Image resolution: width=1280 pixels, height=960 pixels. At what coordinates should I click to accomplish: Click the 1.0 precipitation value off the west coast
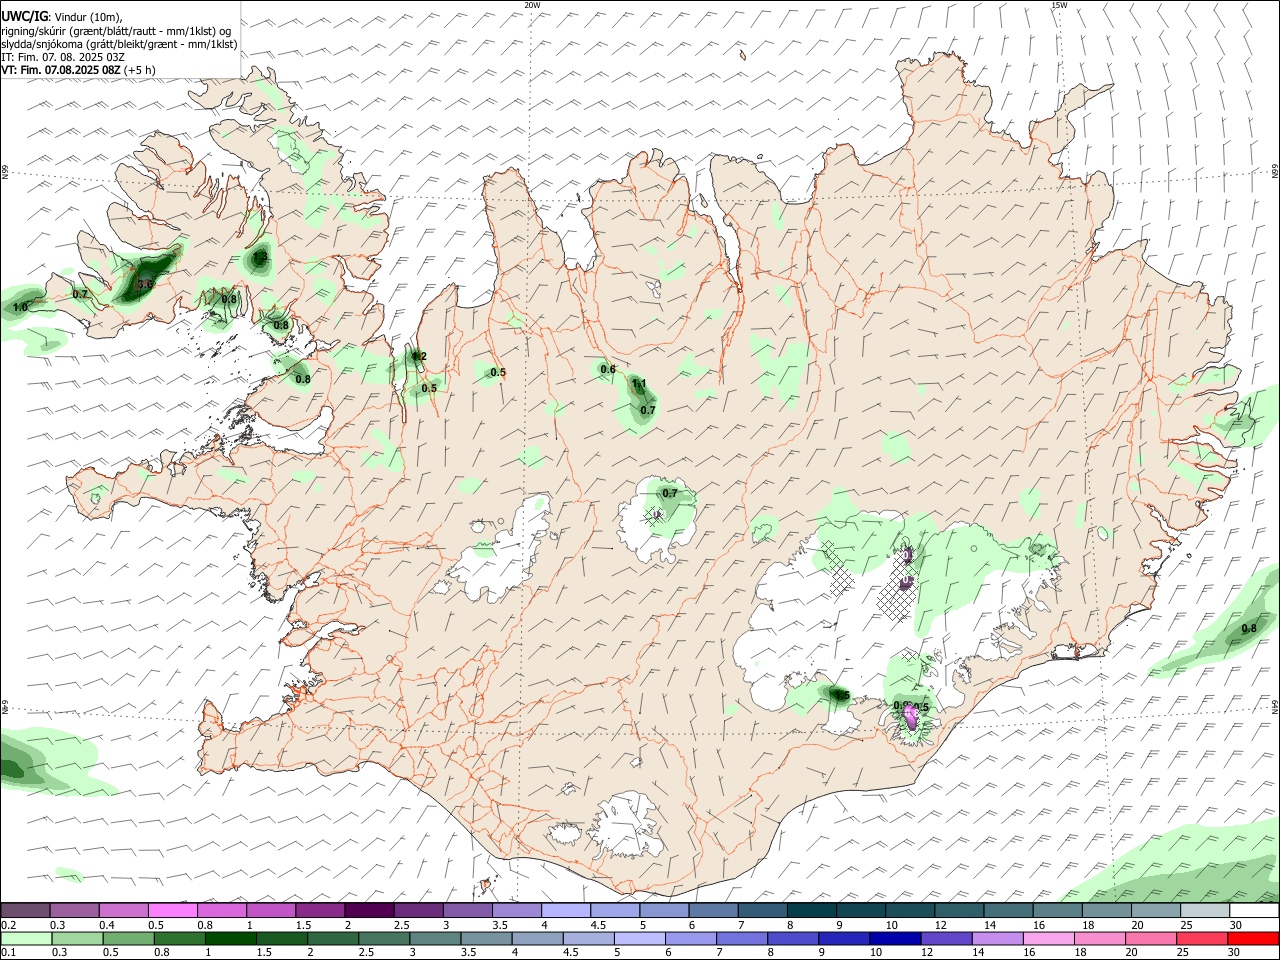tap(20, 307)
